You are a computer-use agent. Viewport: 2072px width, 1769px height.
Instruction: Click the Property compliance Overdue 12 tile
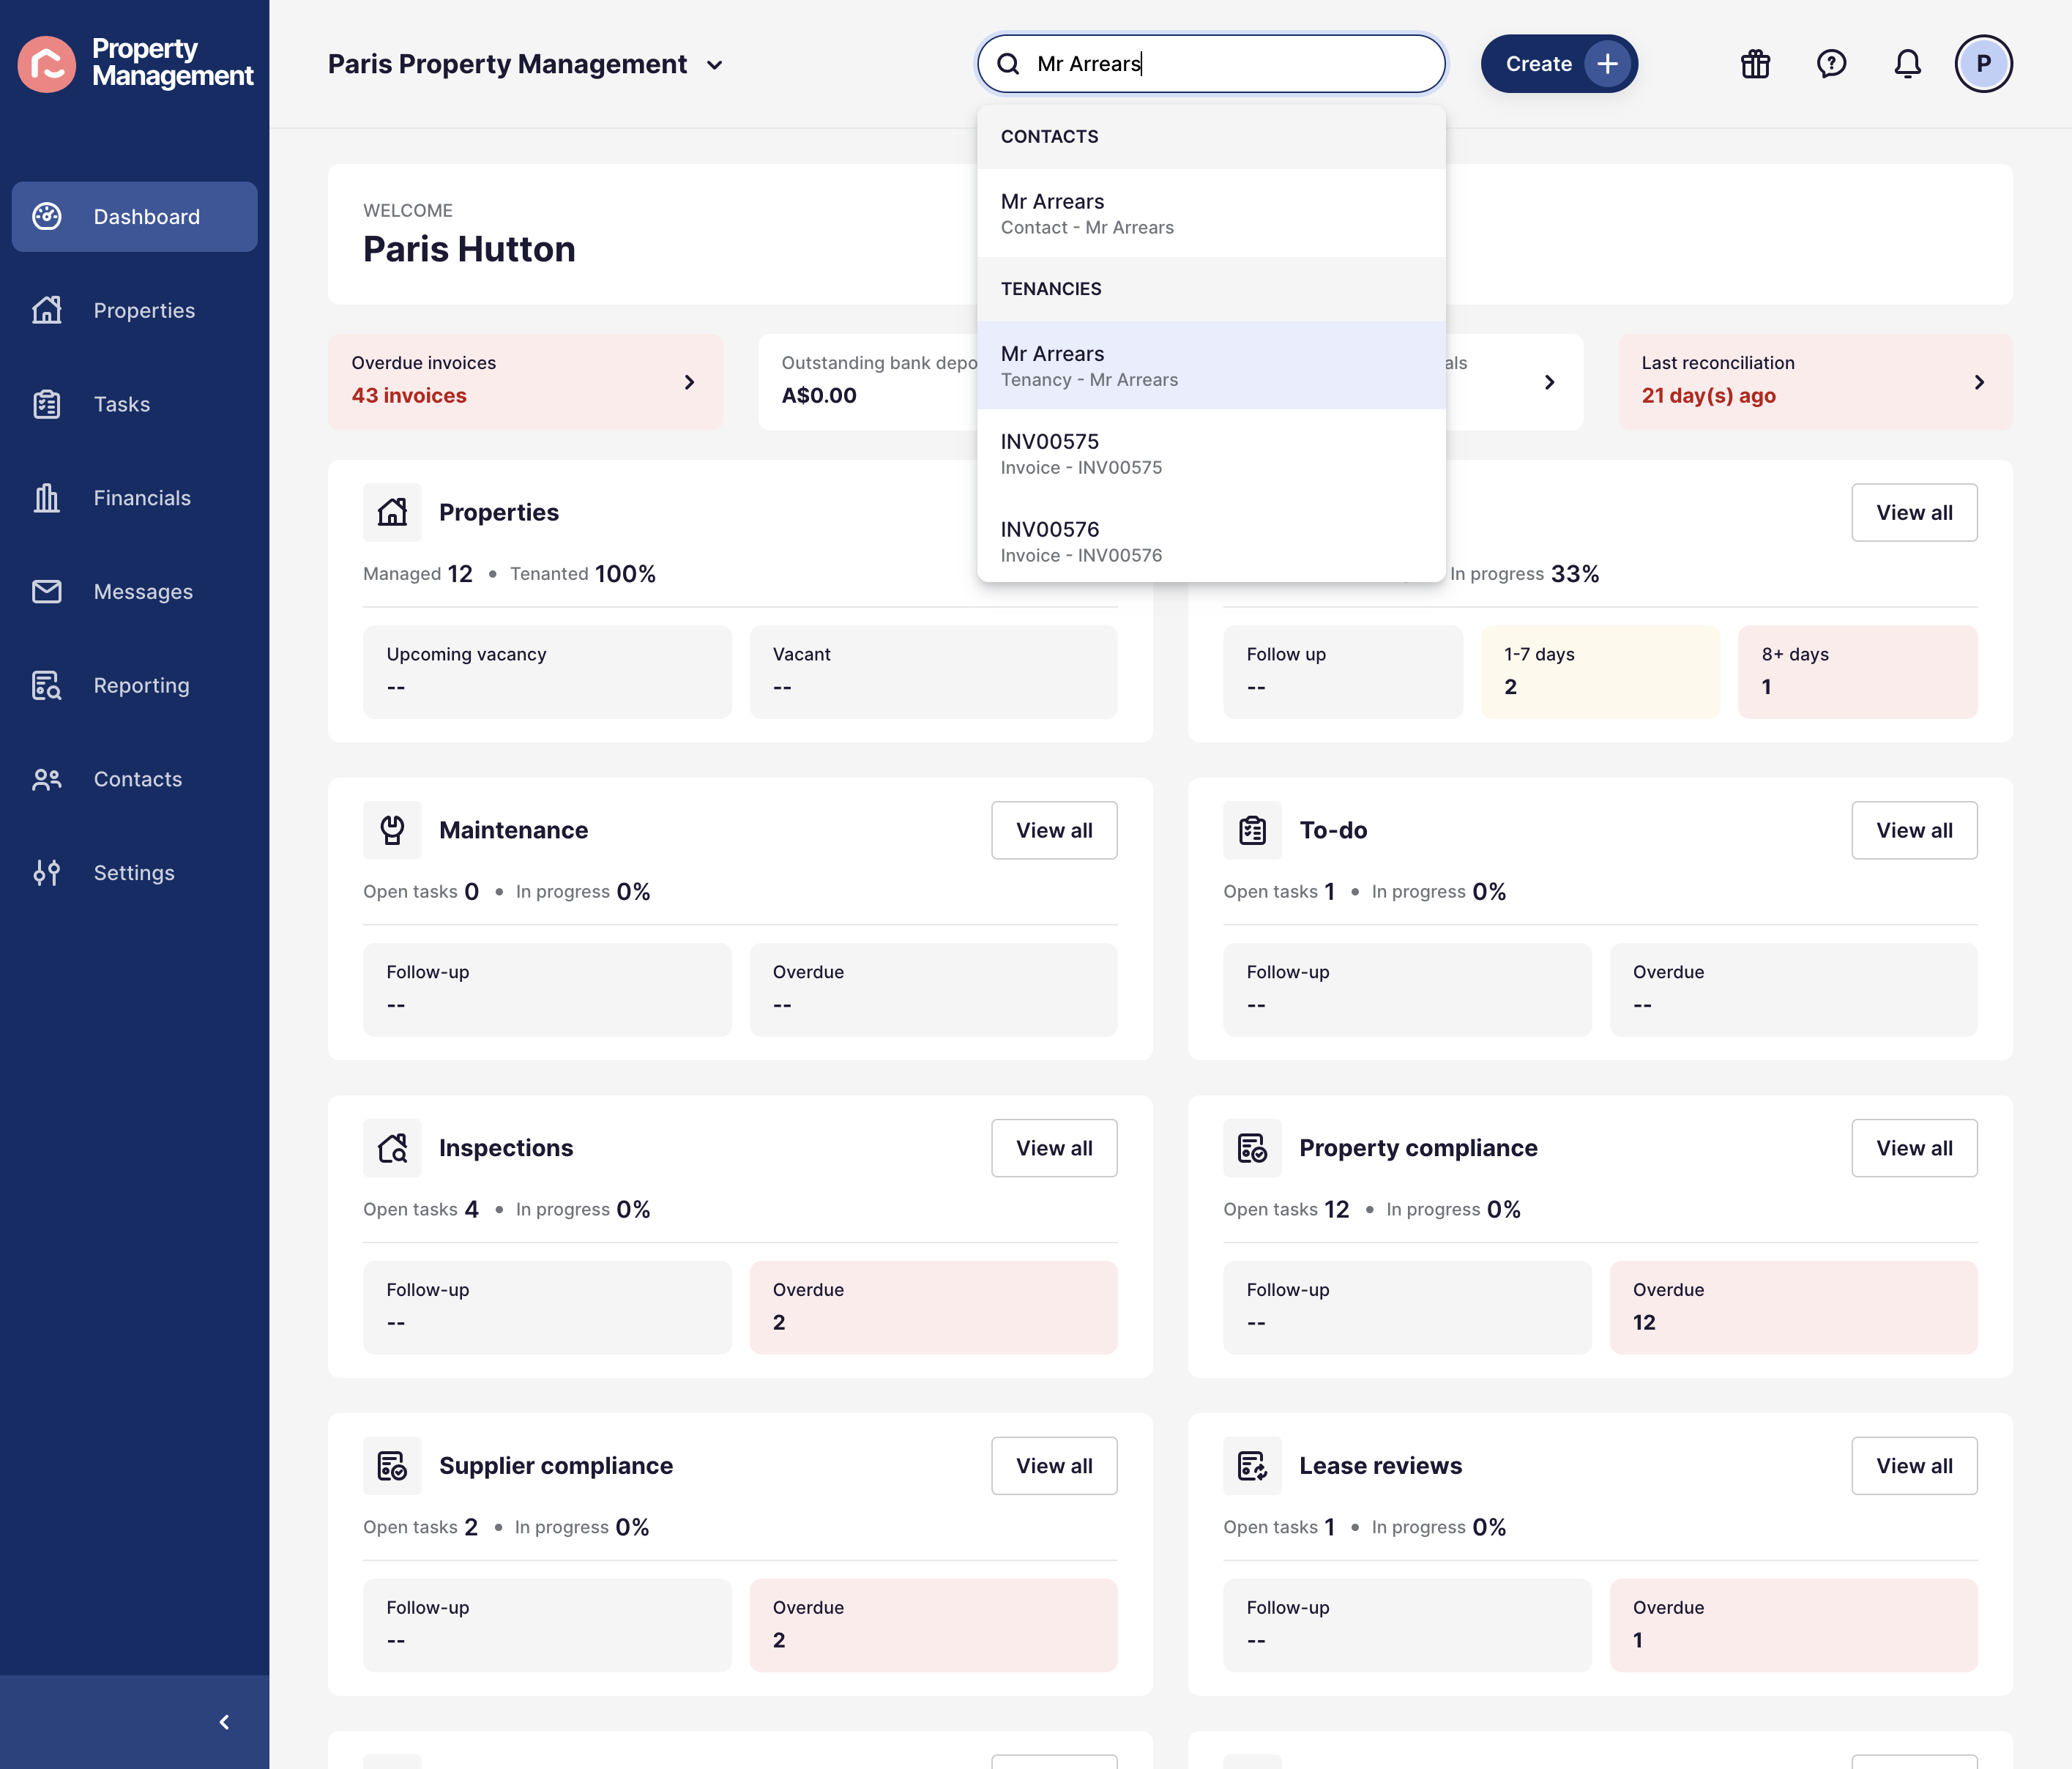pyautogui.click(x=1793, y=1307)
